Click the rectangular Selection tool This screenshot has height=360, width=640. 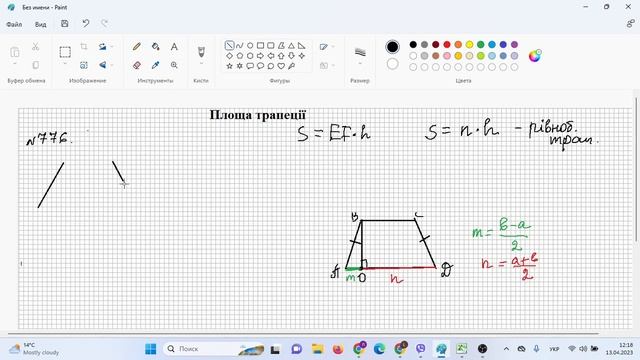[65, 52]
